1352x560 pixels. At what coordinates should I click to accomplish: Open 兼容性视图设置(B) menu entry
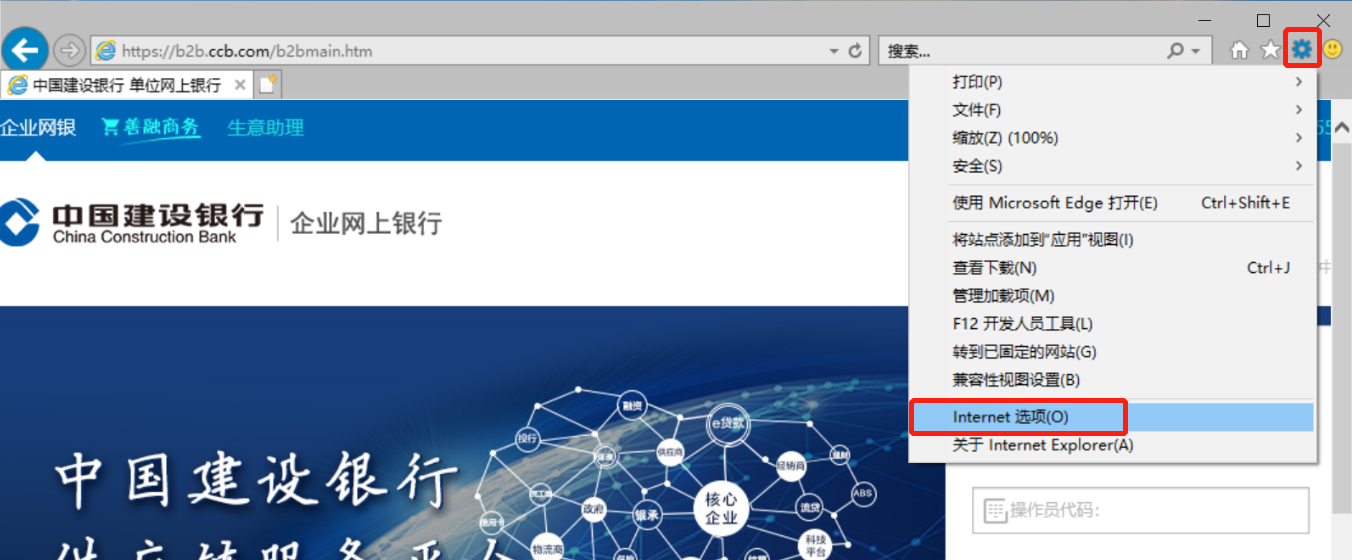click(x=1016, y=380)
